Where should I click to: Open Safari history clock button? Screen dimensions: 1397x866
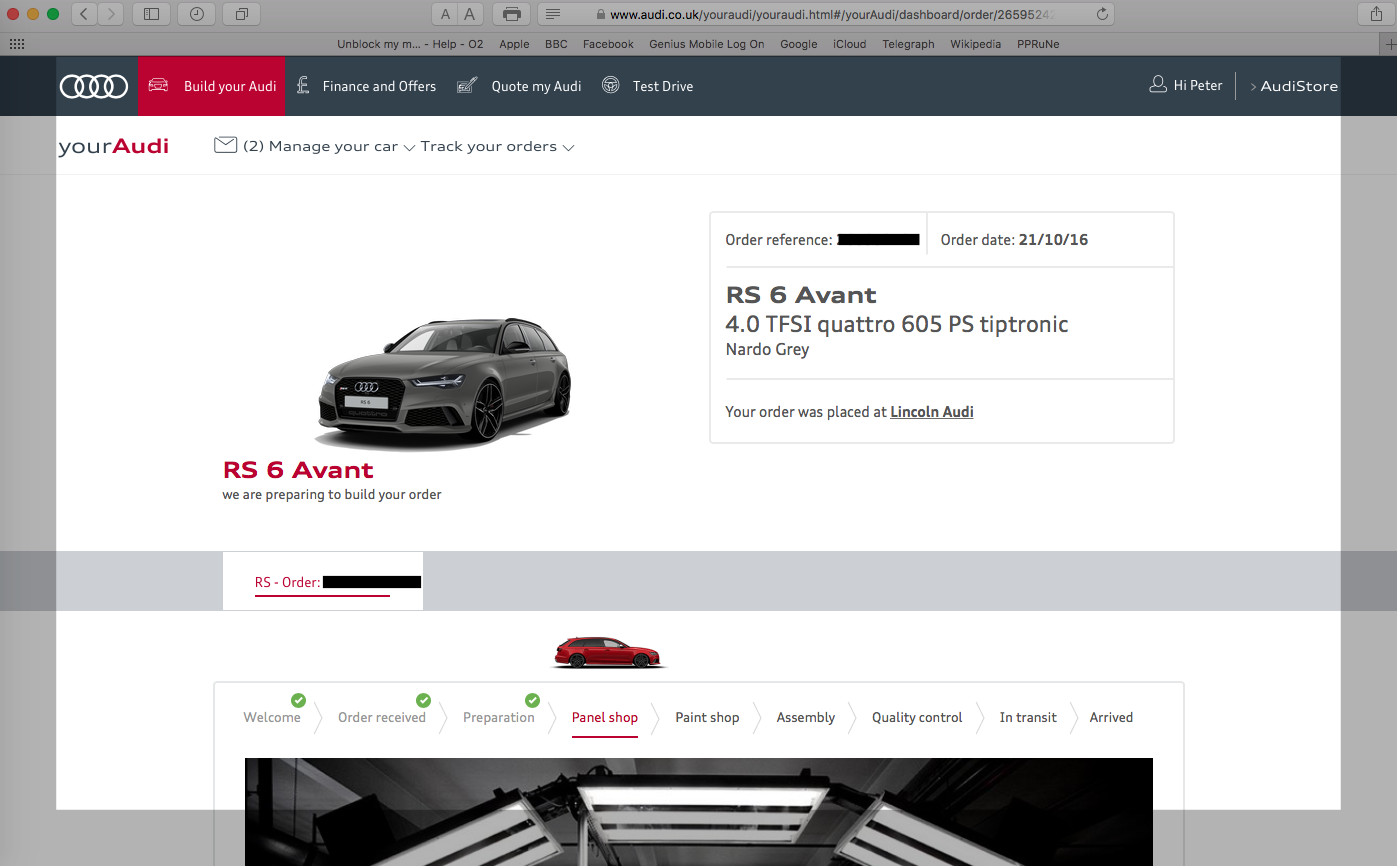[x=197, y=14]
